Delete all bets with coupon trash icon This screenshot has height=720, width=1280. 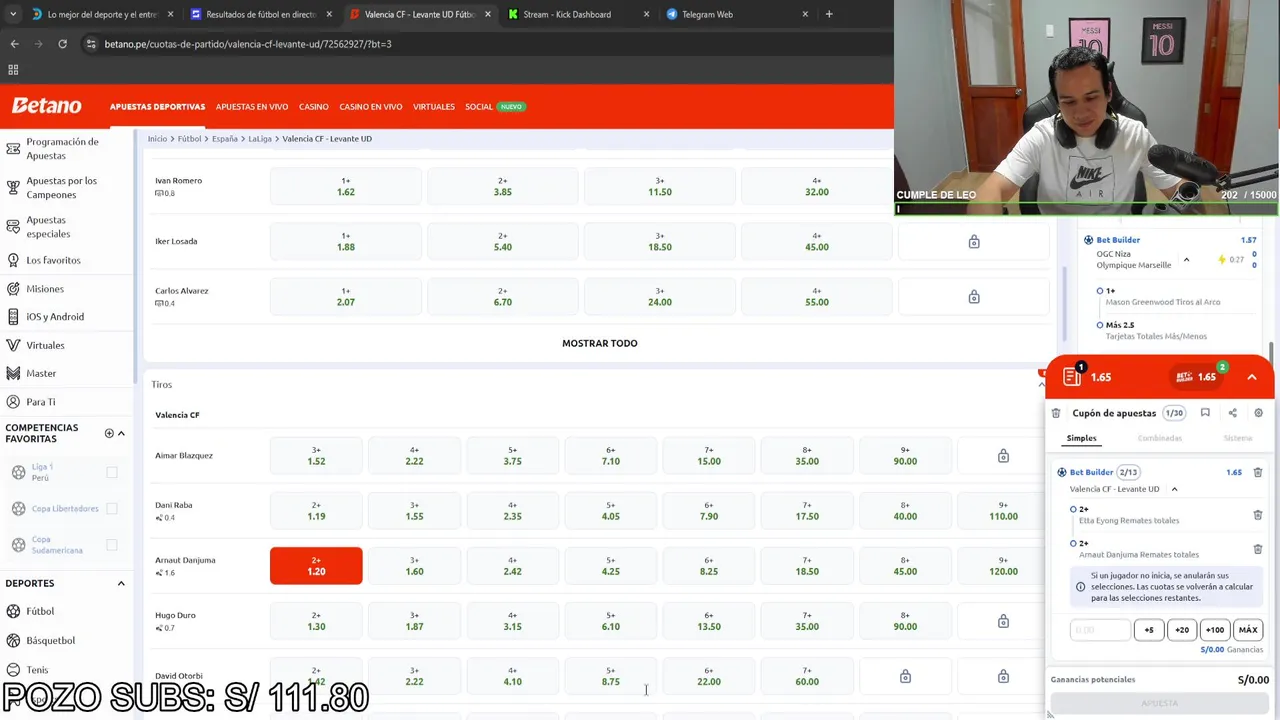(x=1056, y=413)
